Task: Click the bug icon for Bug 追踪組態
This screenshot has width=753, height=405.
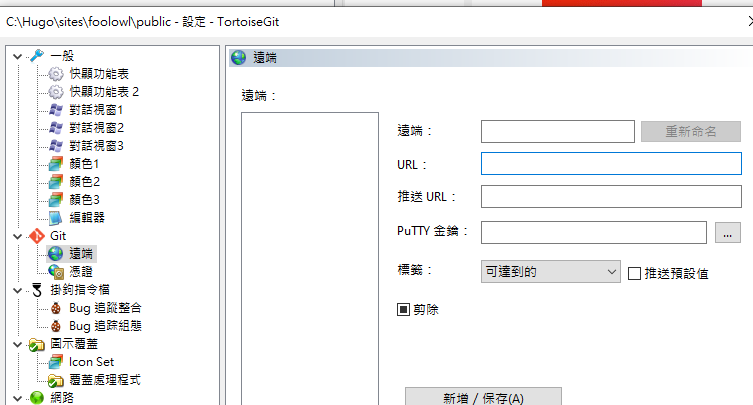Action: click(56, 326)
